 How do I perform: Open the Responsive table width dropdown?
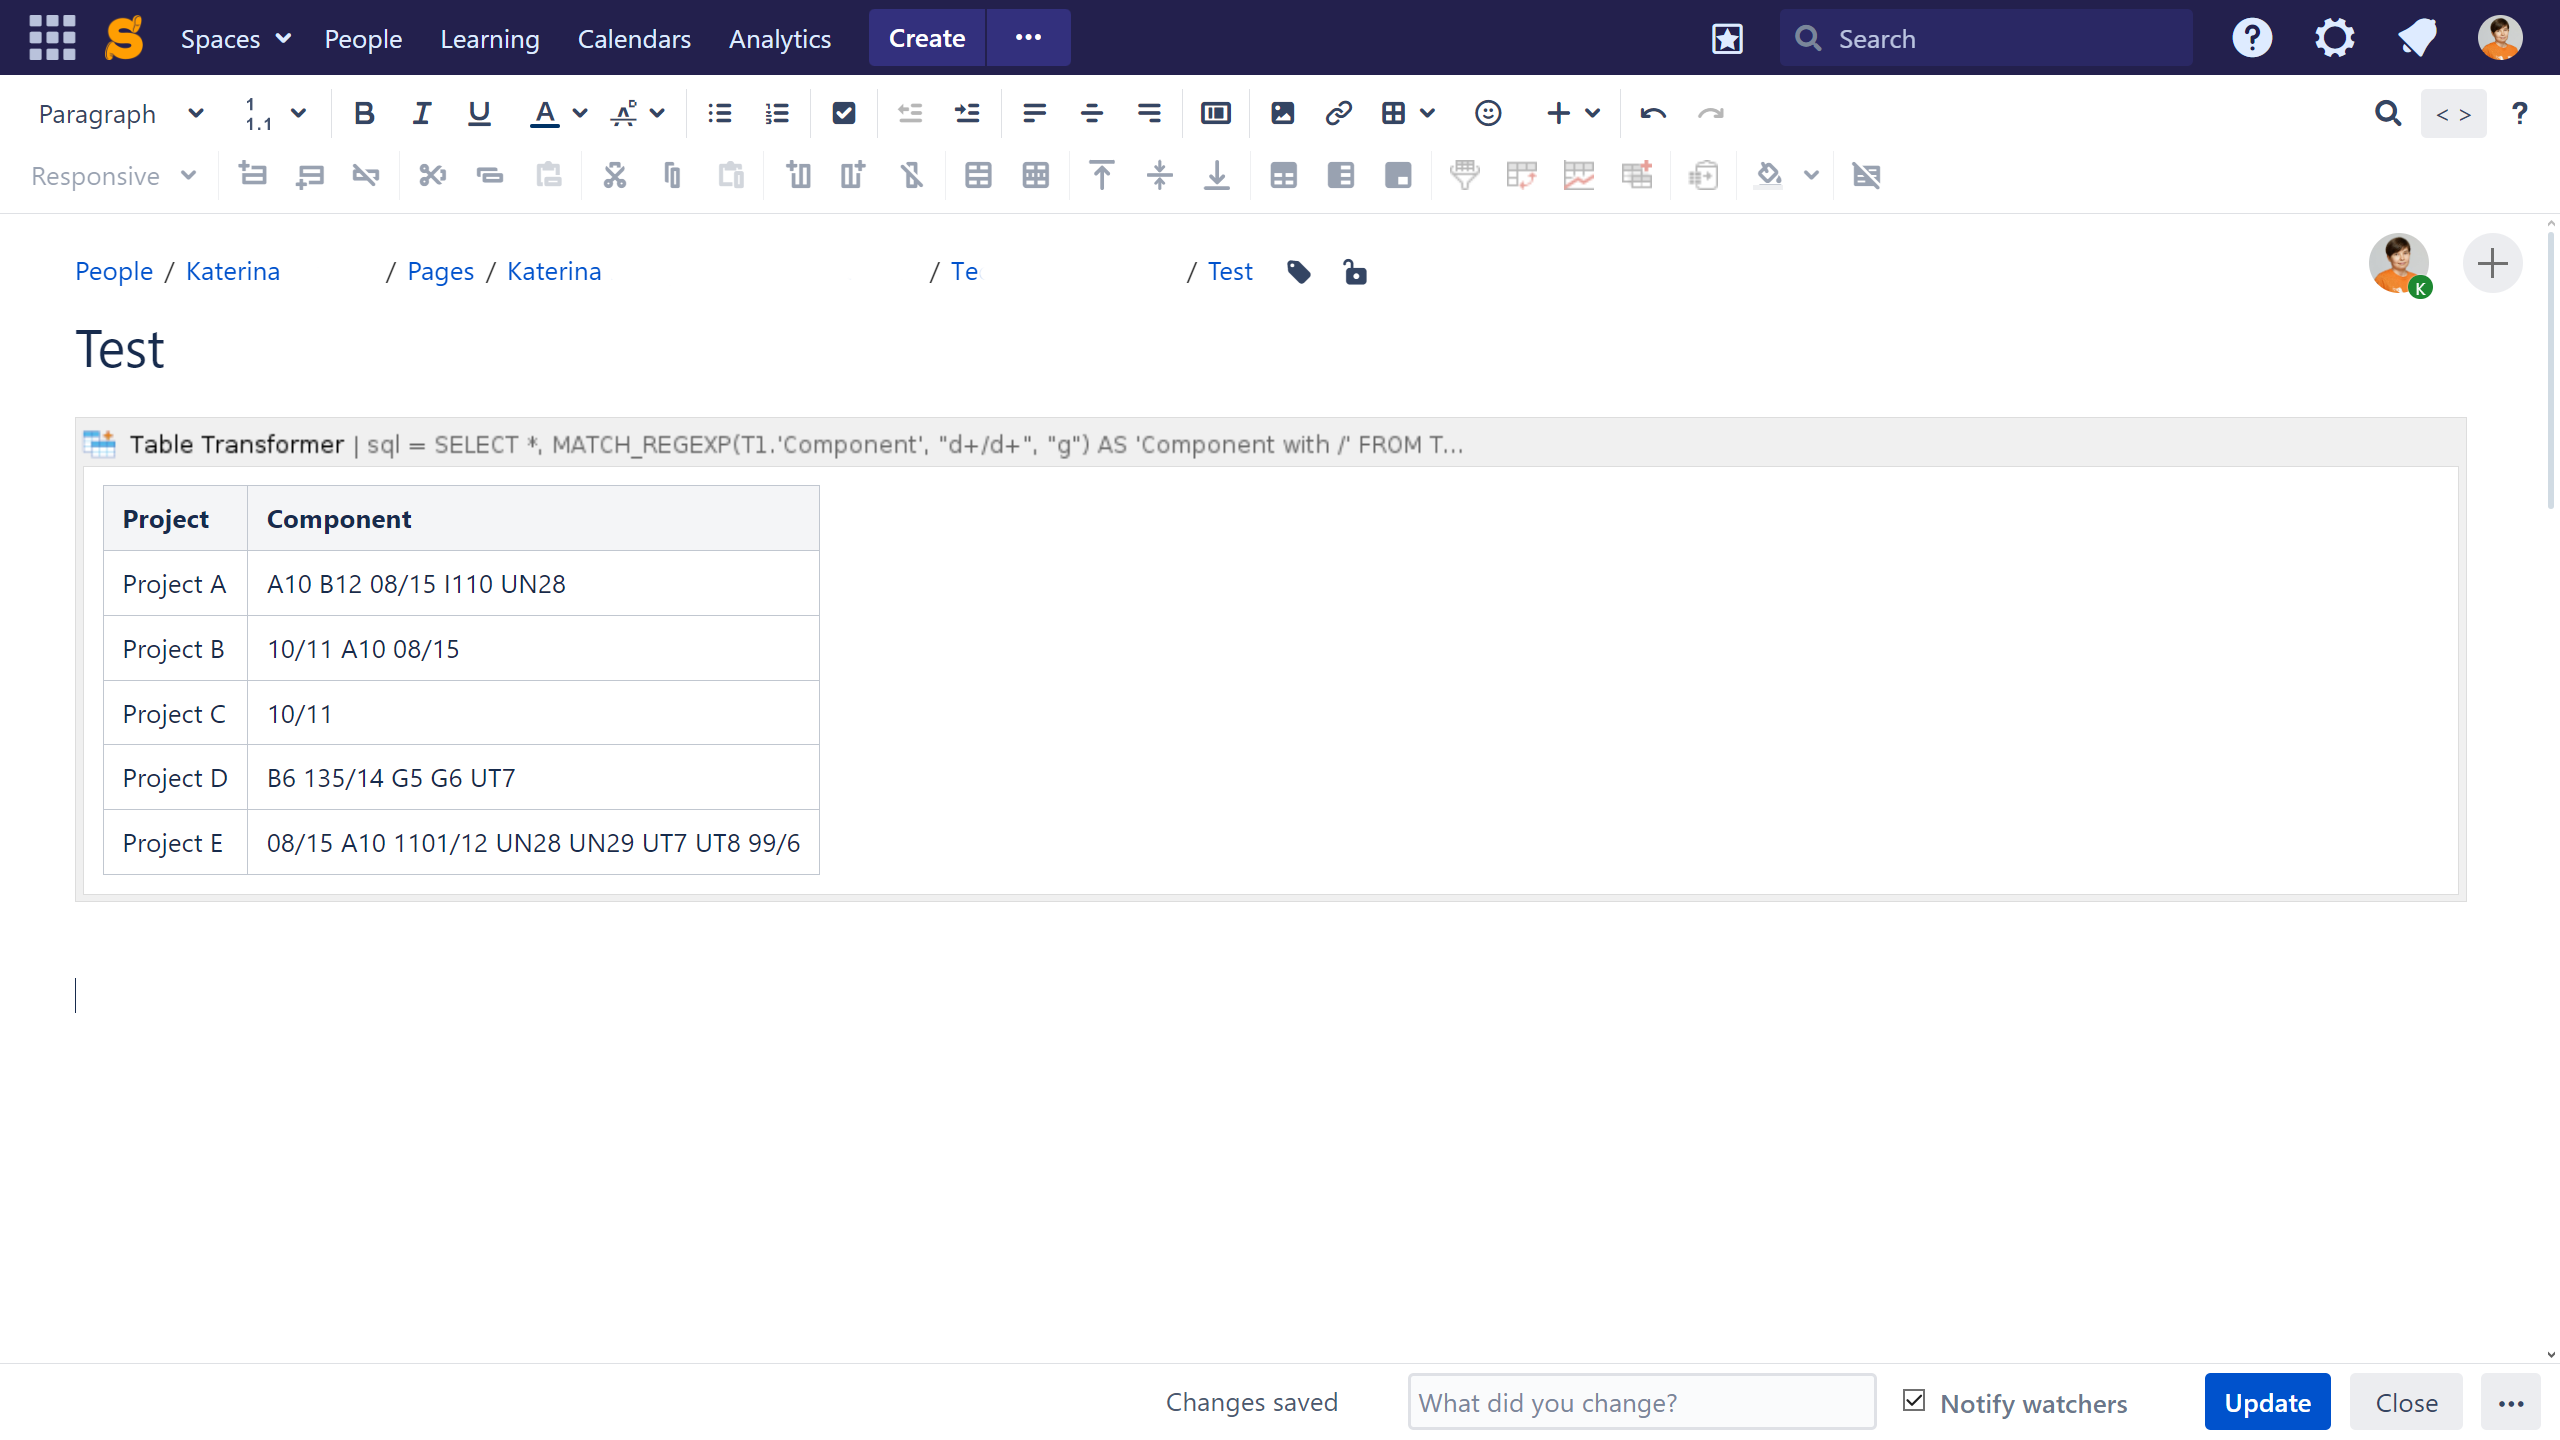click(x=113, y=176)
